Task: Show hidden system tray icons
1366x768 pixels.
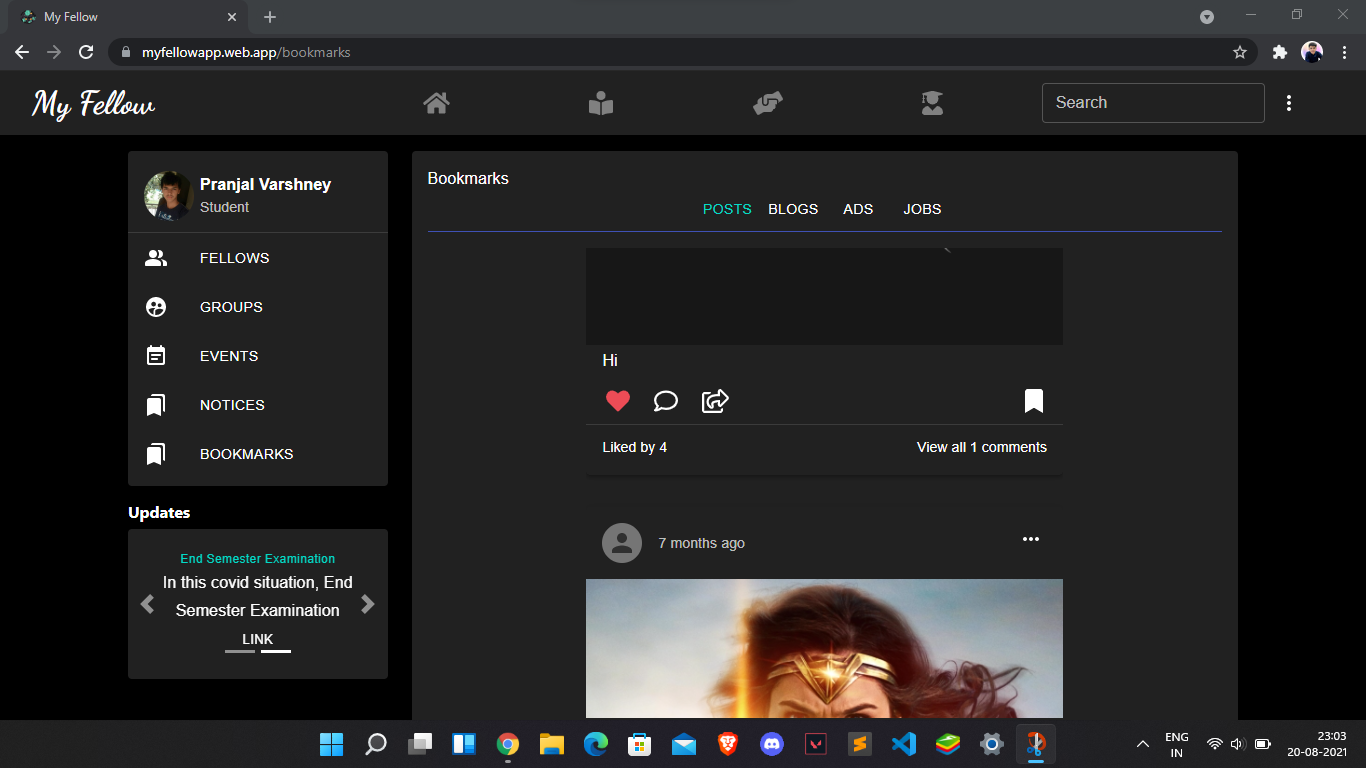Action: [1143, 744]
